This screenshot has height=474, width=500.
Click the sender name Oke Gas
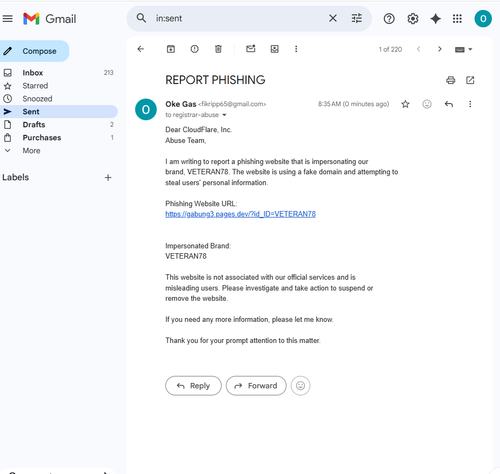coord(181,104)
